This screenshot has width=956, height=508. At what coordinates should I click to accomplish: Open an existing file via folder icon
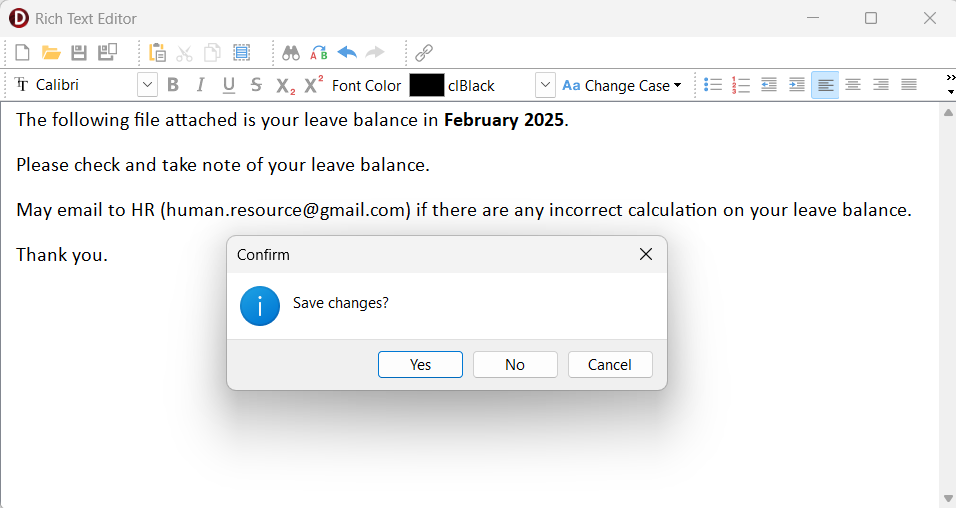point(51,53)
